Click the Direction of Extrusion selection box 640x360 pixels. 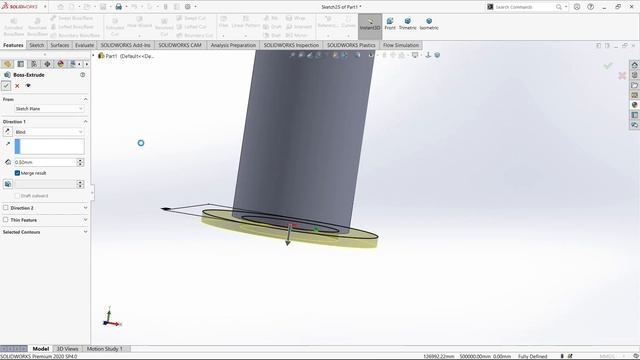click(49, 147)
